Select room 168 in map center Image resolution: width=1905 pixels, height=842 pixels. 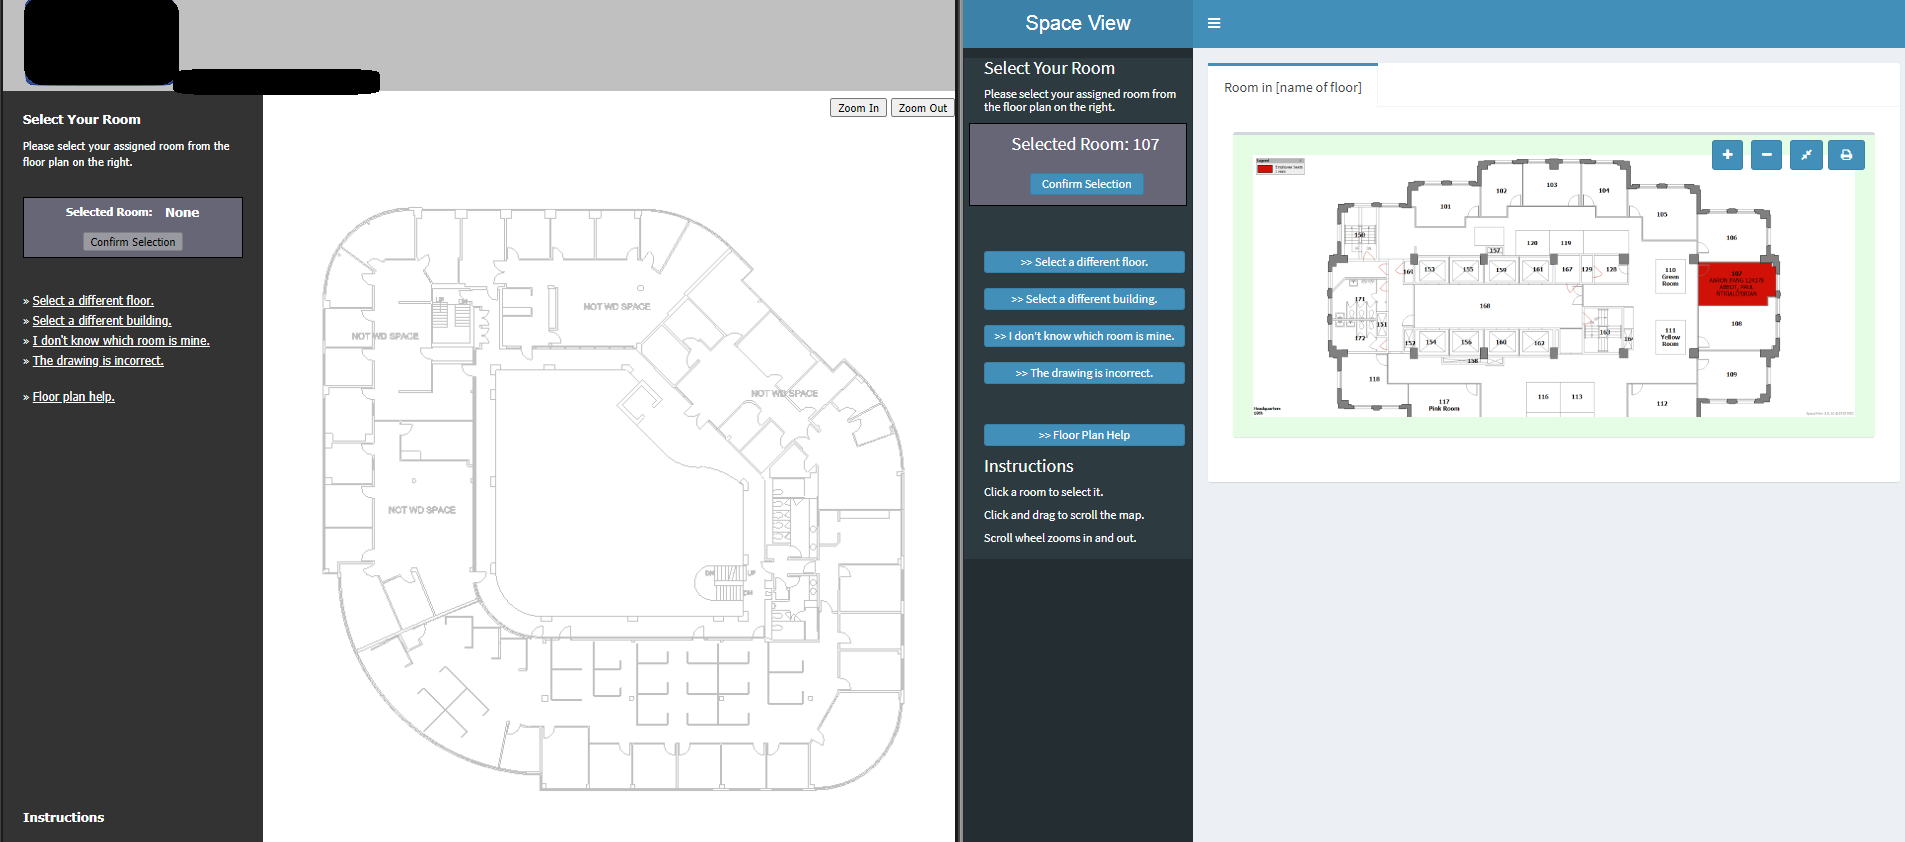pyautogui.click(x=1485, y=307)
